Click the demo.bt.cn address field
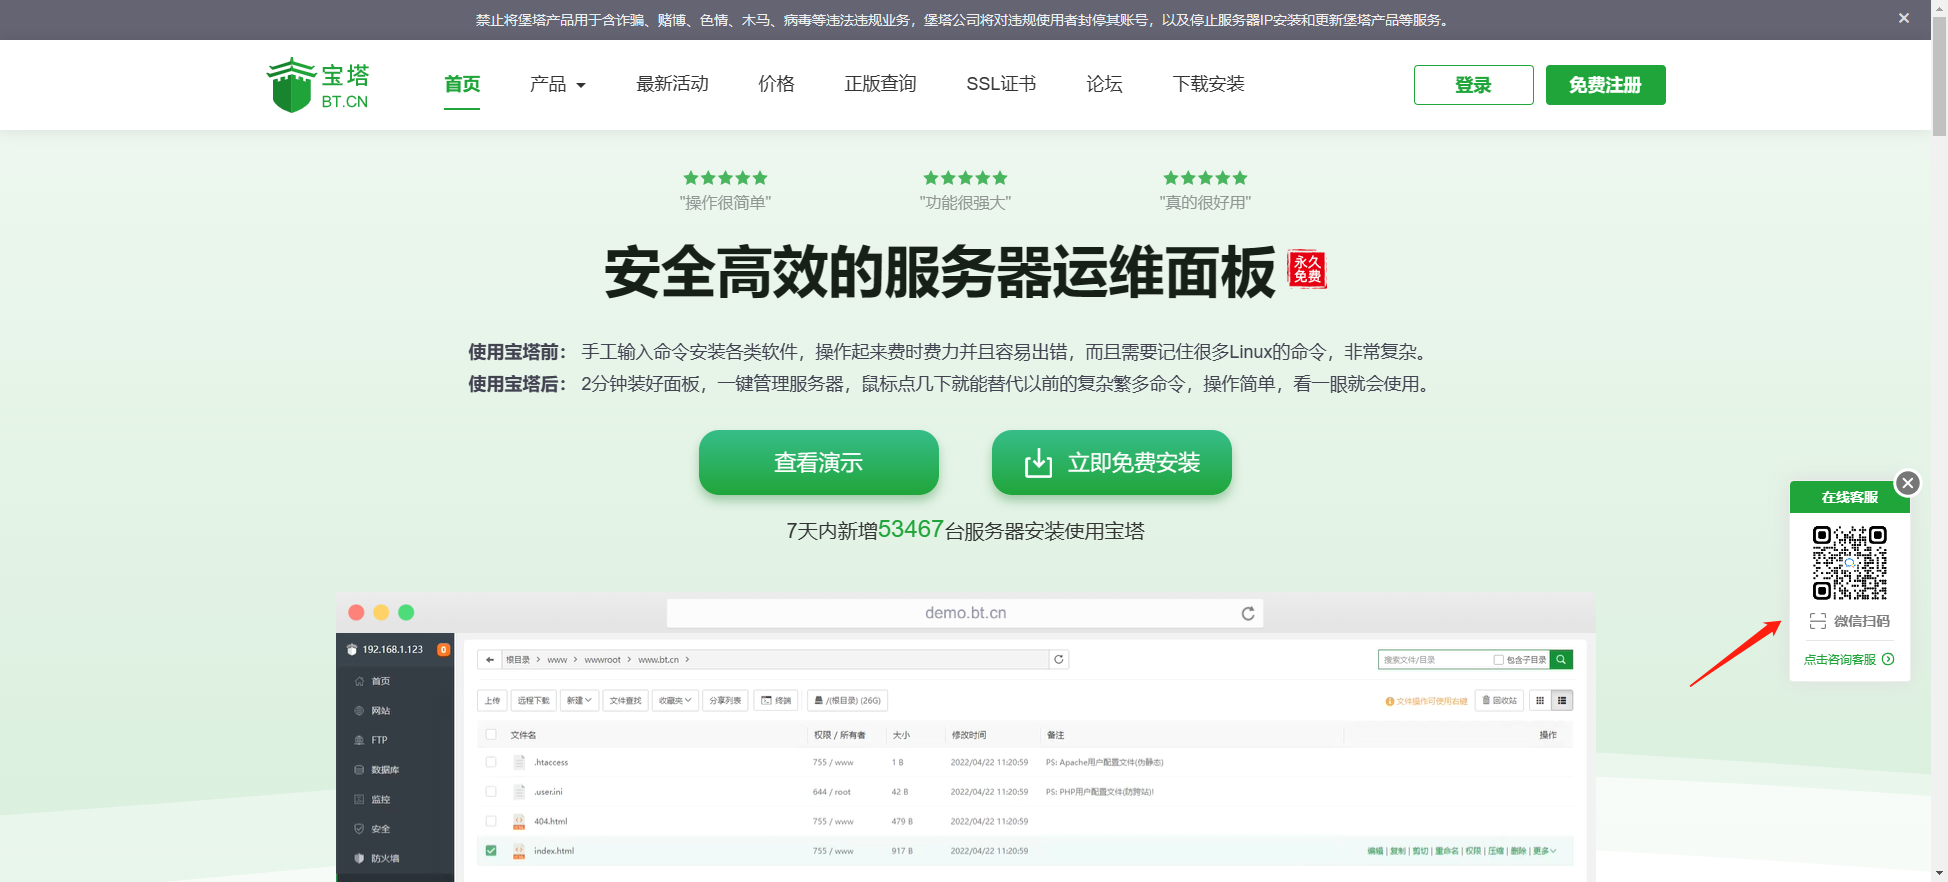1948x882 pixels. coord(965,613)
